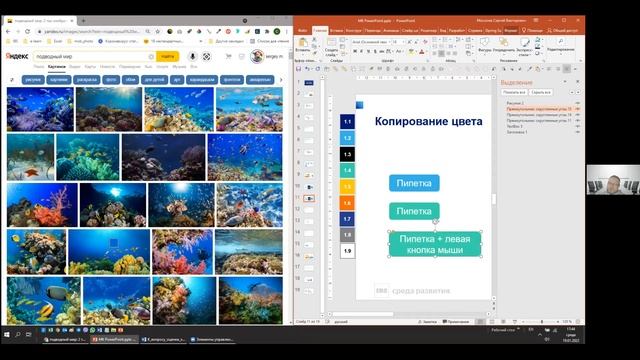Select the 'Пипетка + левая кнопка мыши' shape
Screen dimensions: 640x360
point(435,244)
